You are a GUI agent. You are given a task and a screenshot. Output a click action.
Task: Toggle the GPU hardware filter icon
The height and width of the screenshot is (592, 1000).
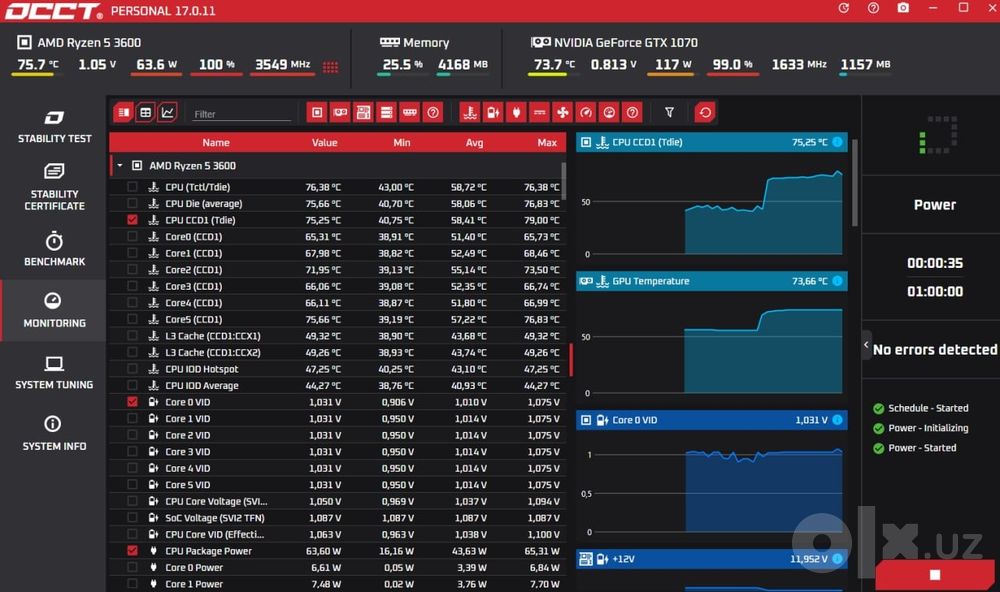pos(340,113)
